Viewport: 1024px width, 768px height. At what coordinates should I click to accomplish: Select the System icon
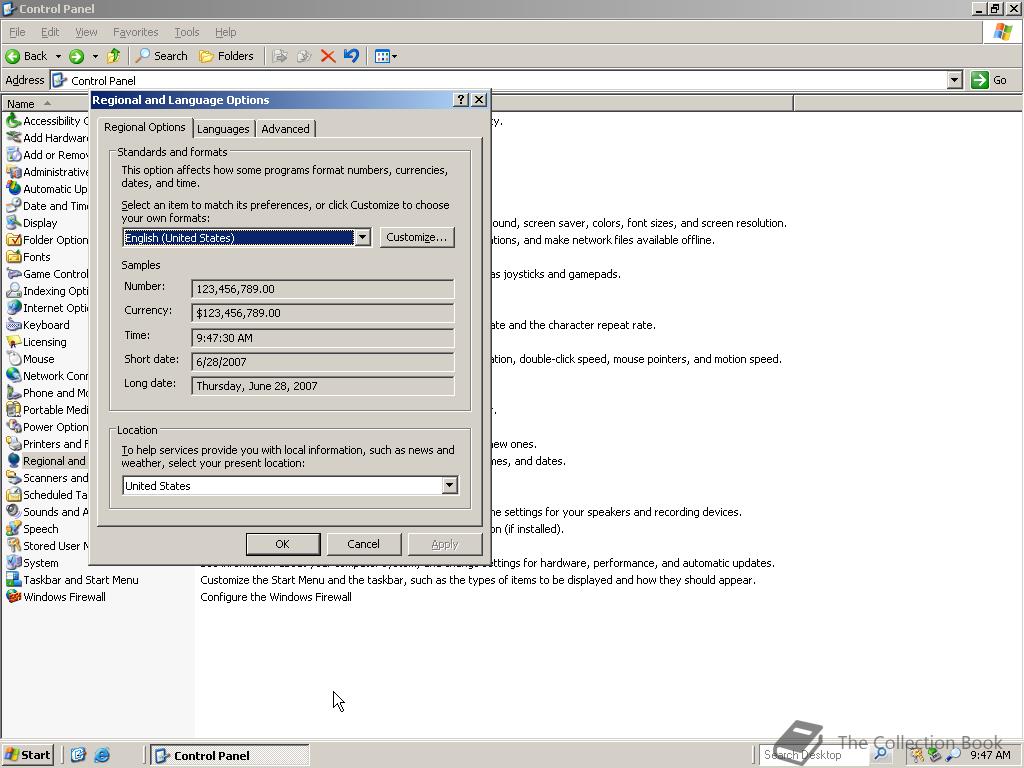[x=14, y=562]
